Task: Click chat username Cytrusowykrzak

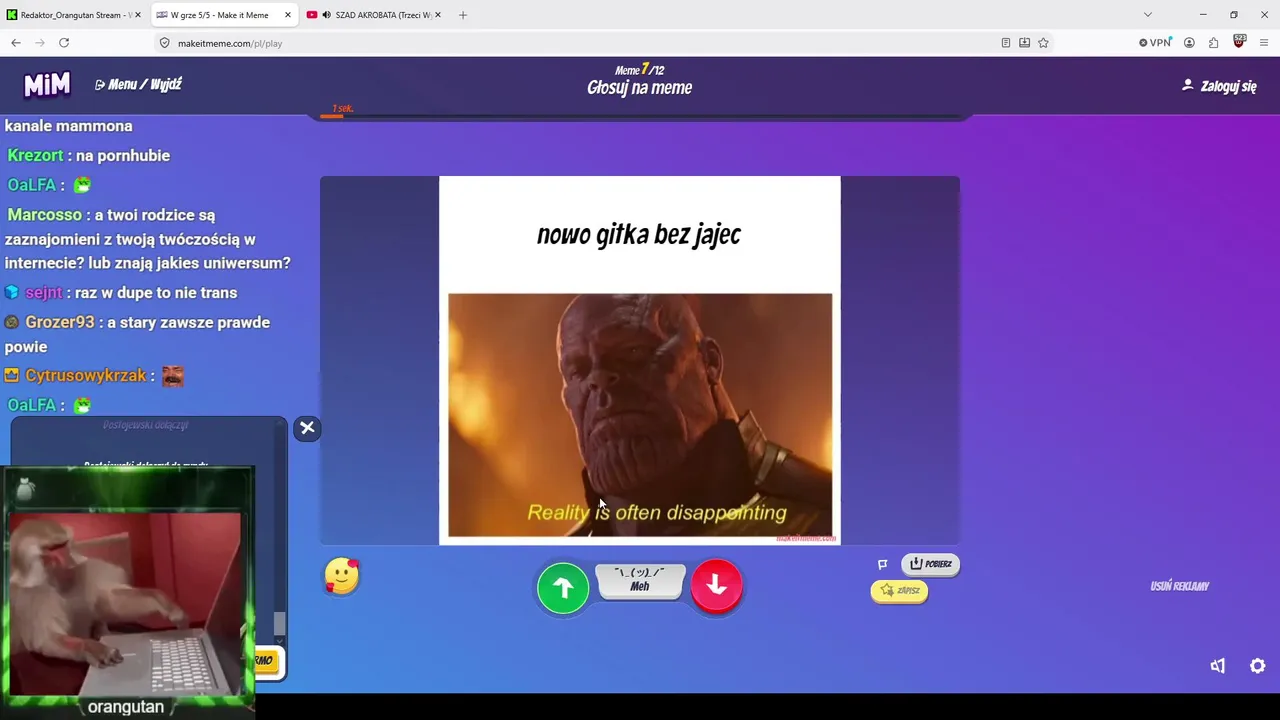Action: pos(86,376)
